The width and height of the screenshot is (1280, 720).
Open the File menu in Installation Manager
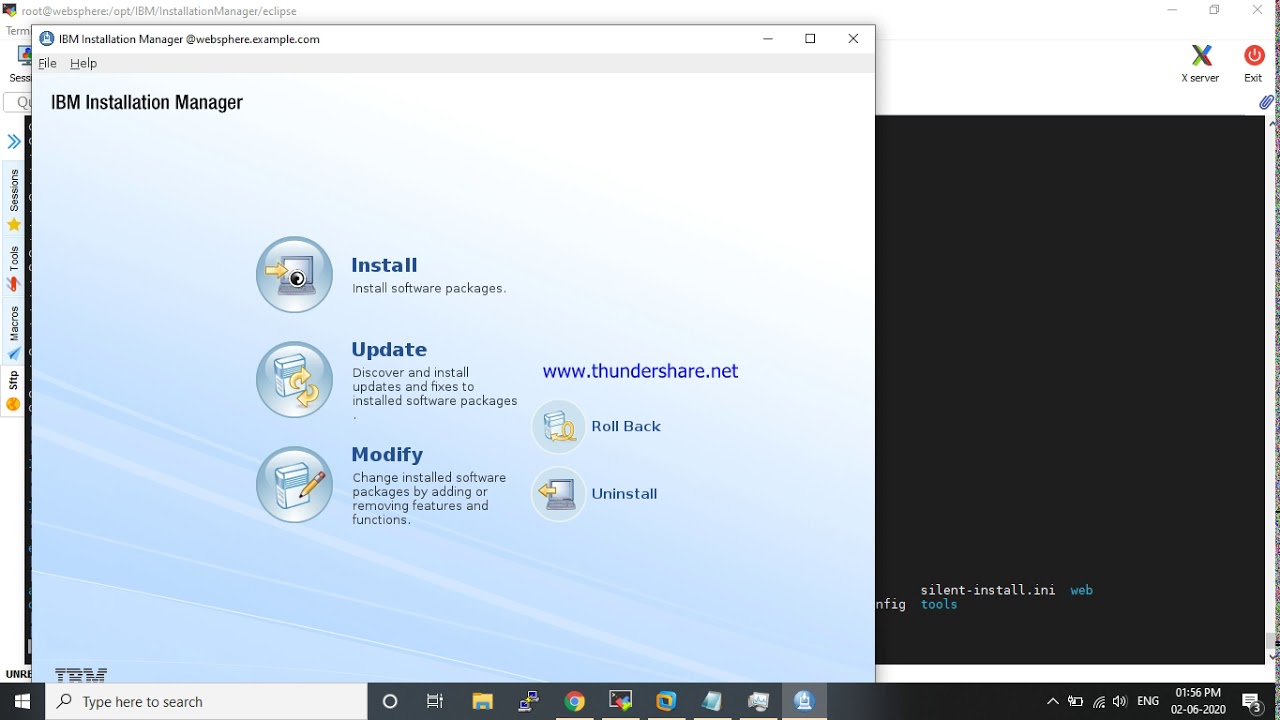point(47,63)
